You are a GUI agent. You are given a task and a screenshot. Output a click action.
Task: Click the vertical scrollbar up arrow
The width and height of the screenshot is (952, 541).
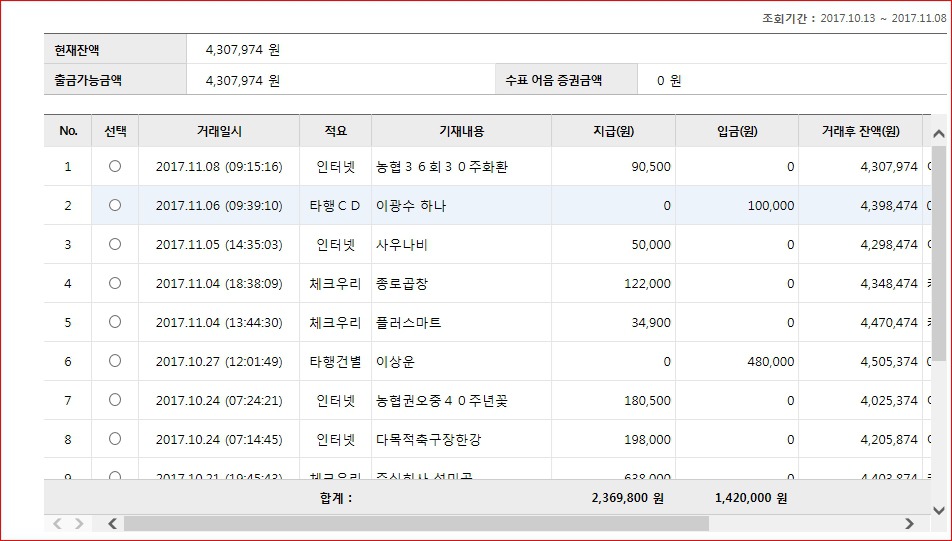click(x=939, y=134)
